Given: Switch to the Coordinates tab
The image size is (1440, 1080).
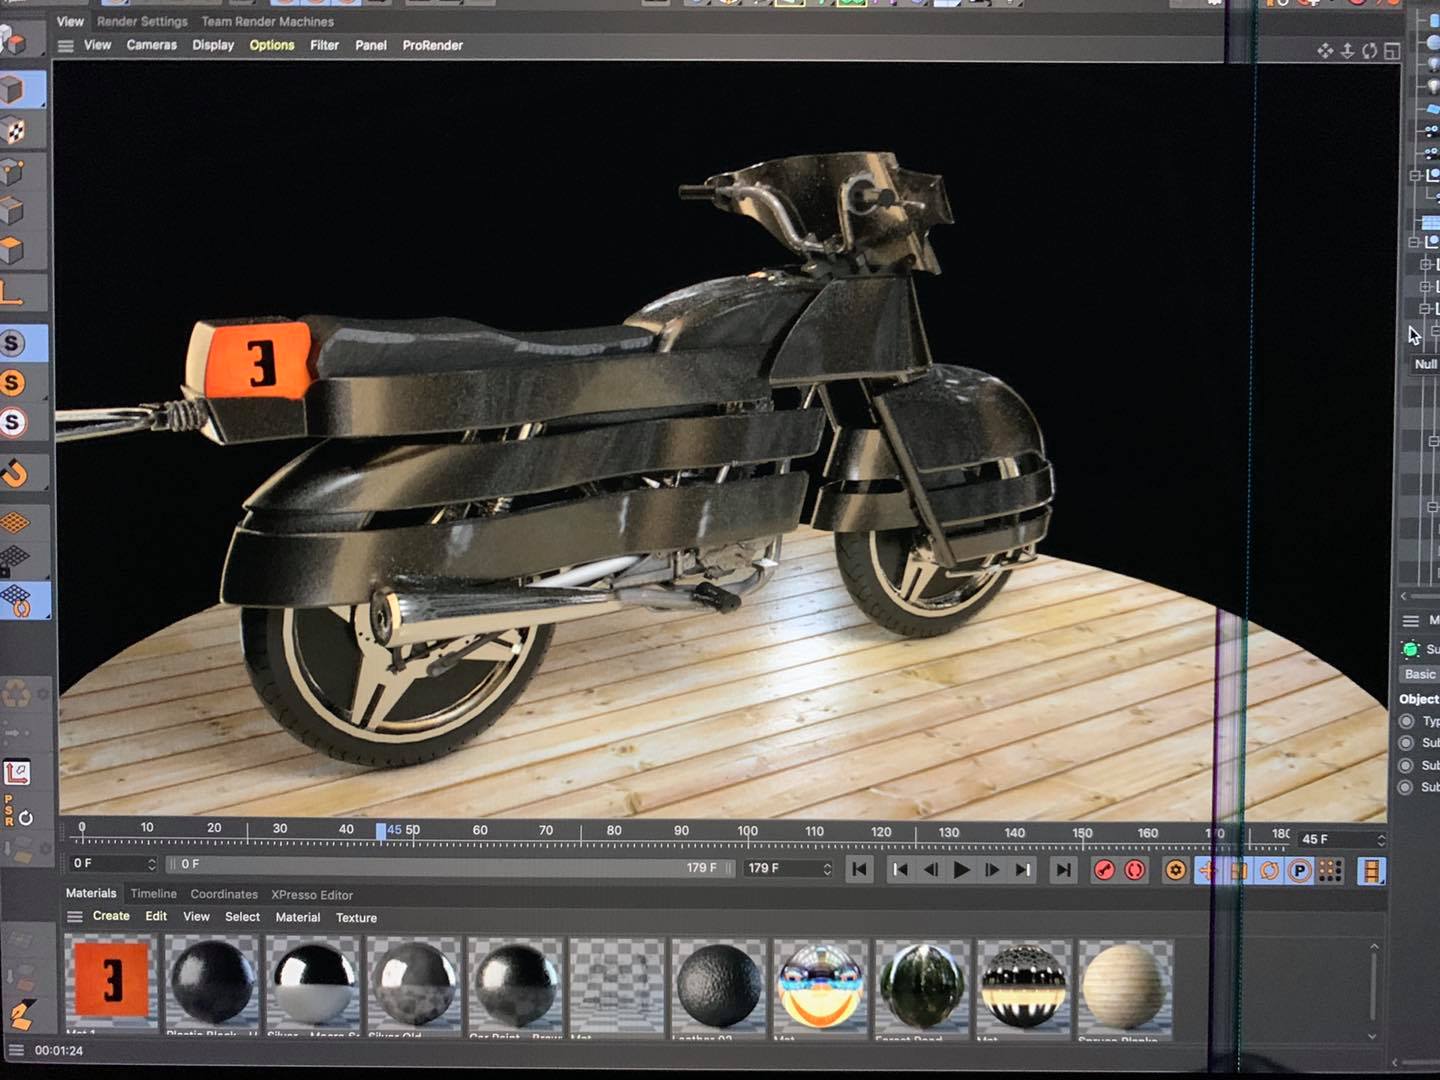Looking at the screenshot, I should 224,894.
